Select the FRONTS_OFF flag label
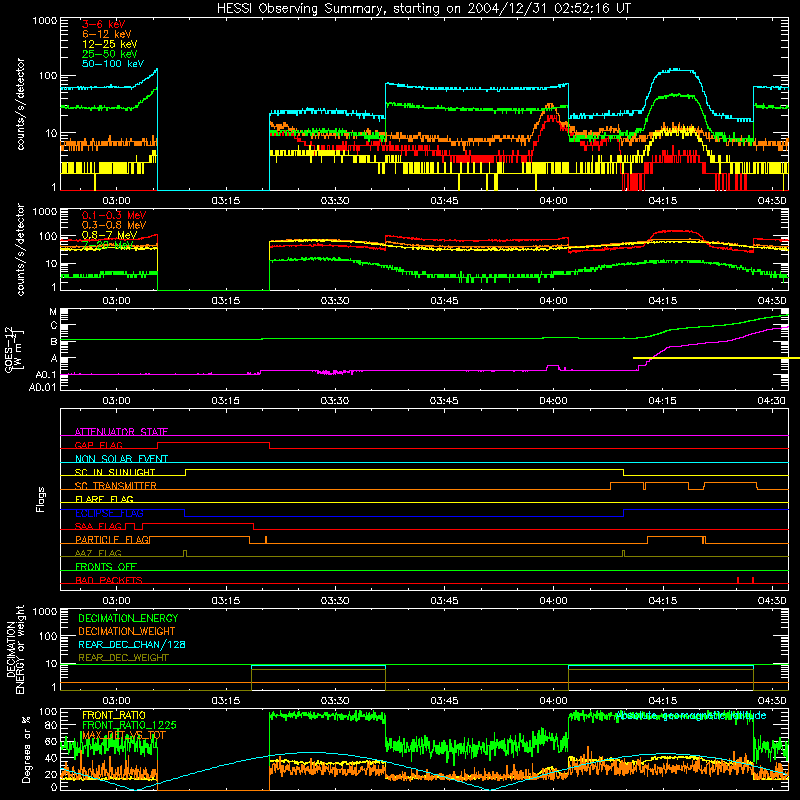This screenshot has height=800, width=800. point(106,566)
